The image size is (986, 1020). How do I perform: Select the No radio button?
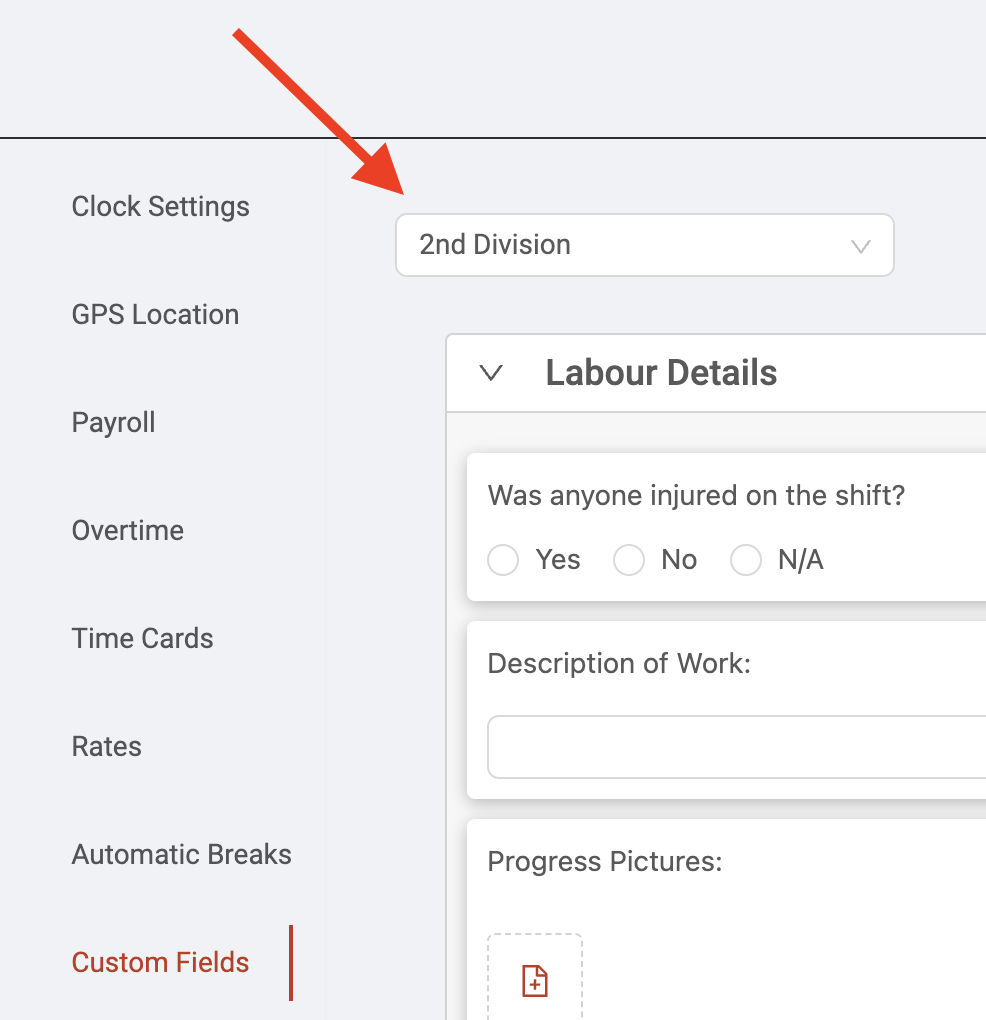tap(629, 560)
